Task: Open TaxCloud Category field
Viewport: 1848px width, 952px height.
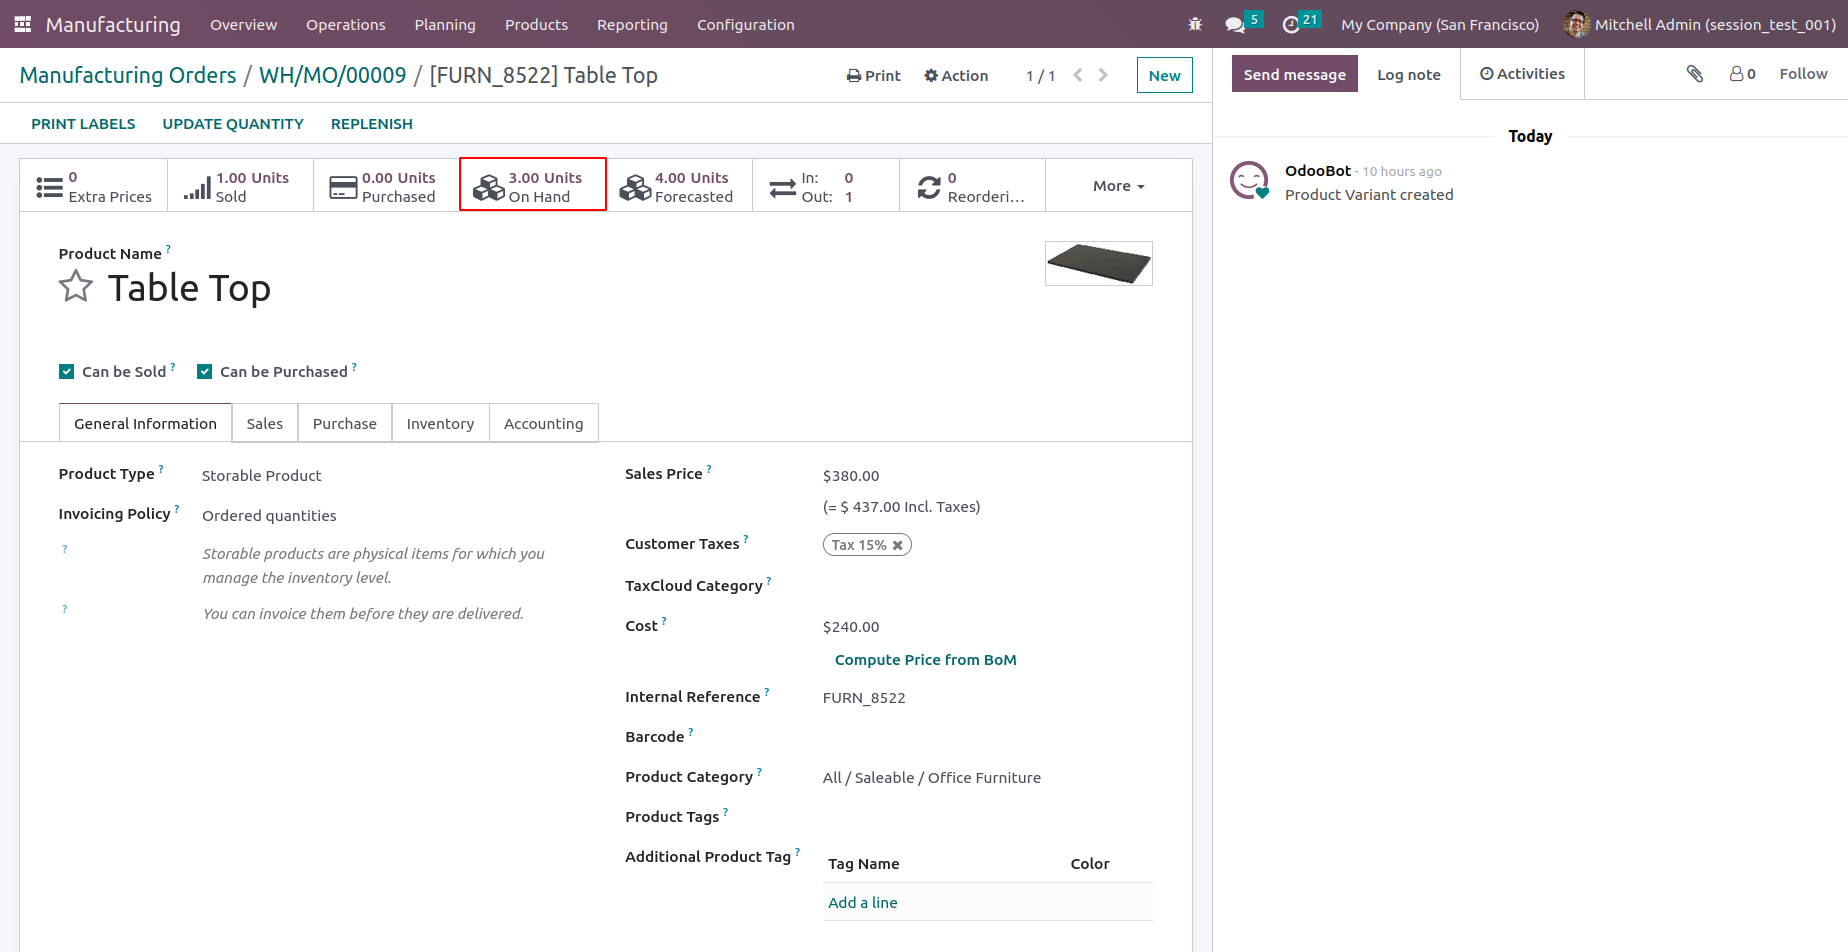Action: click(988, 586)
